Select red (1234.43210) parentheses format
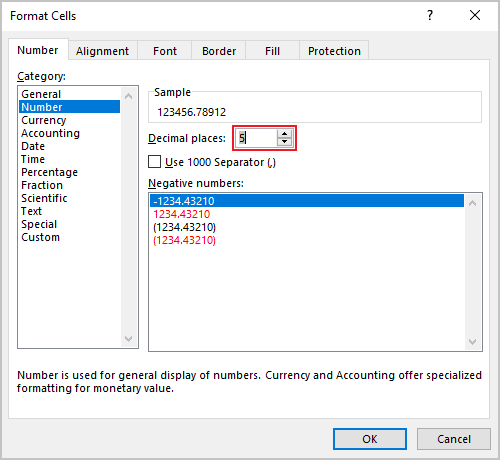 [x=307, y=240]
